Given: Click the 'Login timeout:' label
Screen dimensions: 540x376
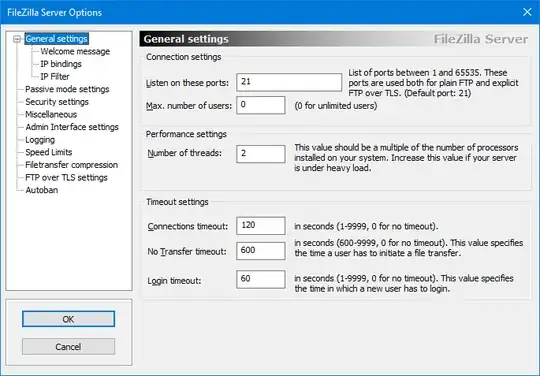Looking at the screenshot, I should point(174,281).
